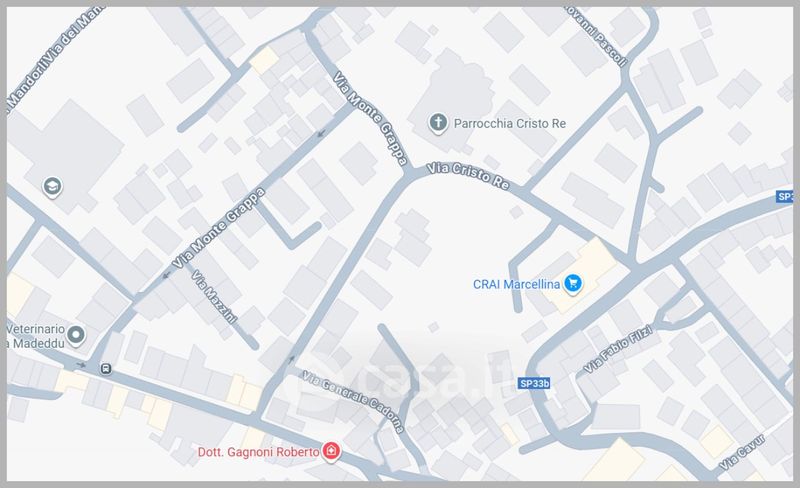Viewport: 800px width, 488px height.
Task: Open the Dott. Gagnoni Roberto label
Action: pos(258,452)
